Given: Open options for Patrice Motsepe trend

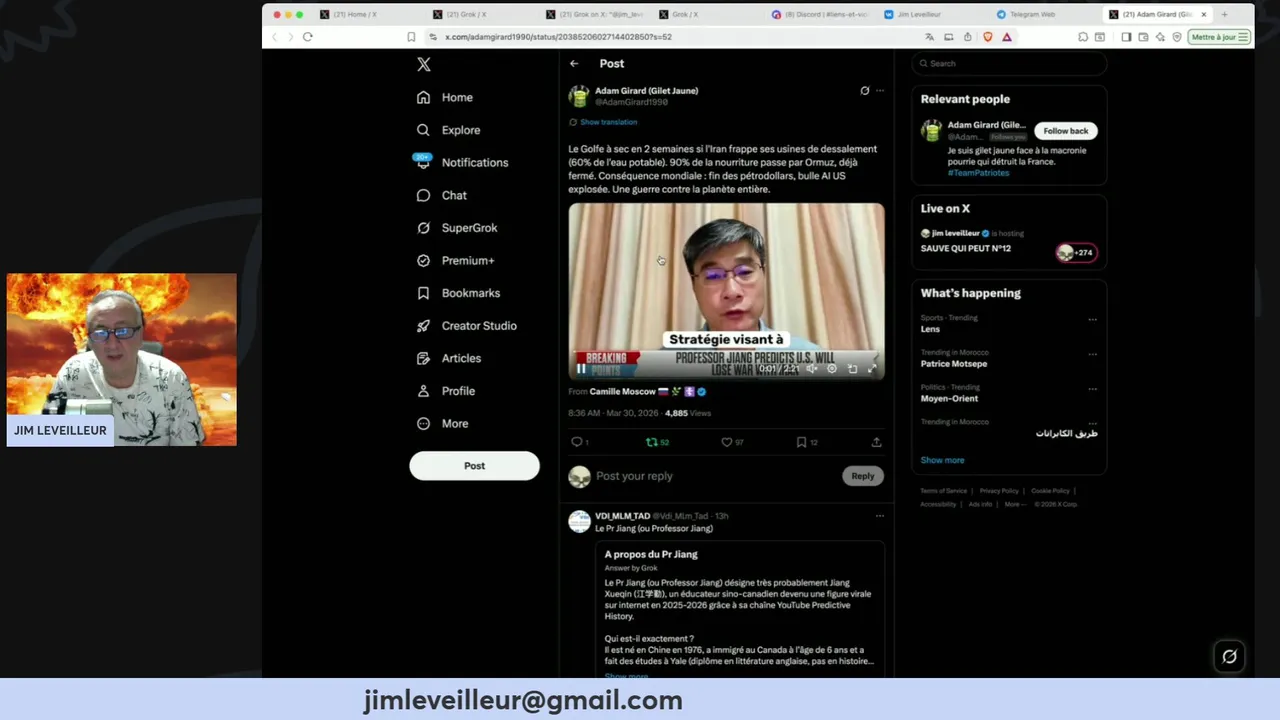Looking at the screenshot, I should tap(1092, 354).
